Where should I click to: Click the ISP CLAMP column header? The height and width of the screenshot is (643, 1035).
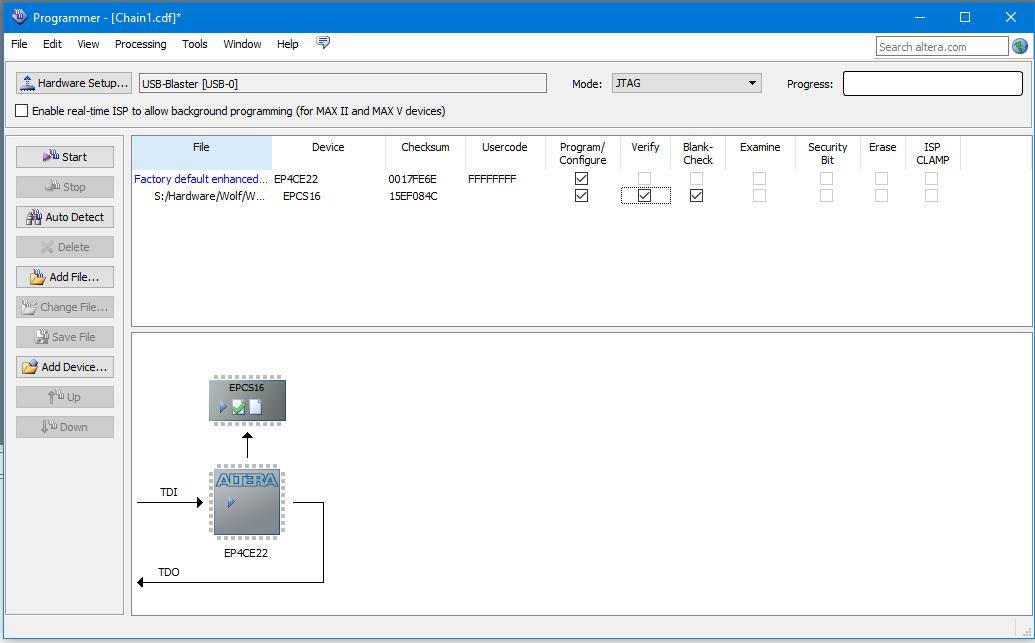[933, 153]
